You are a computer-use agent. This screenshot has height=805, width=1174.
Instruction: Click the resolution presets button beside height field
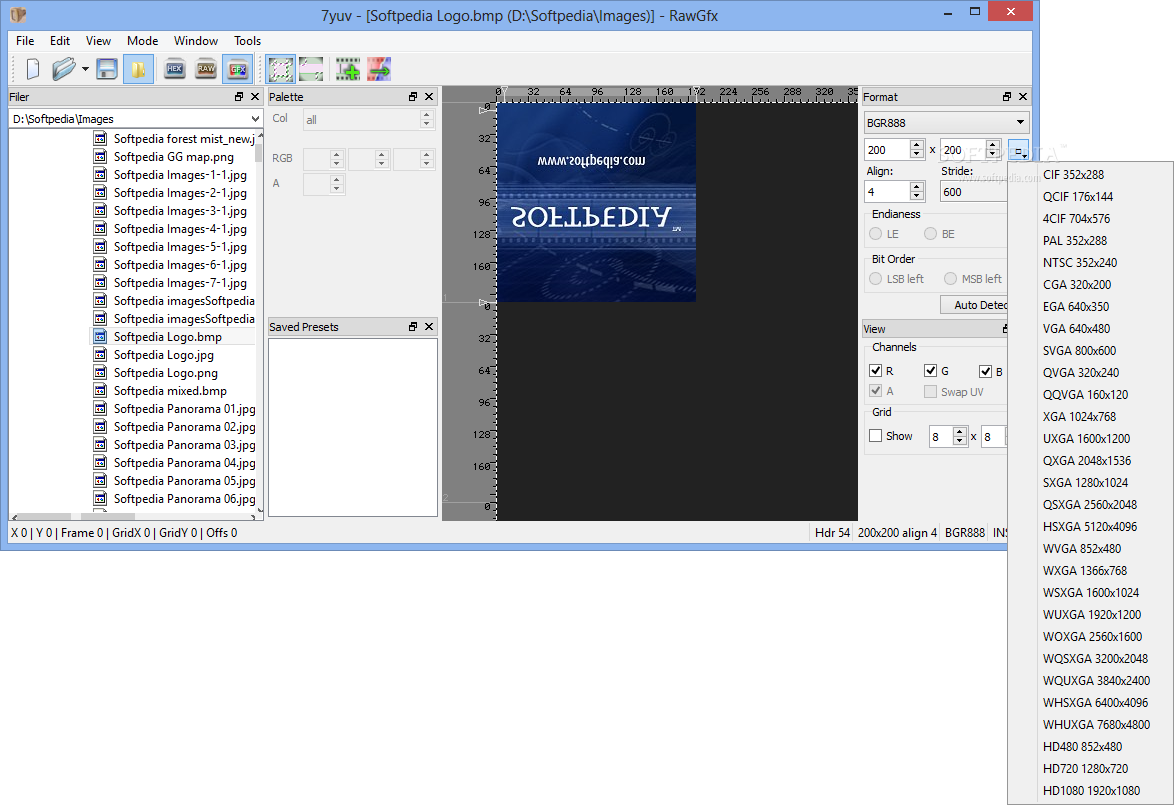tap(1018, 150)
